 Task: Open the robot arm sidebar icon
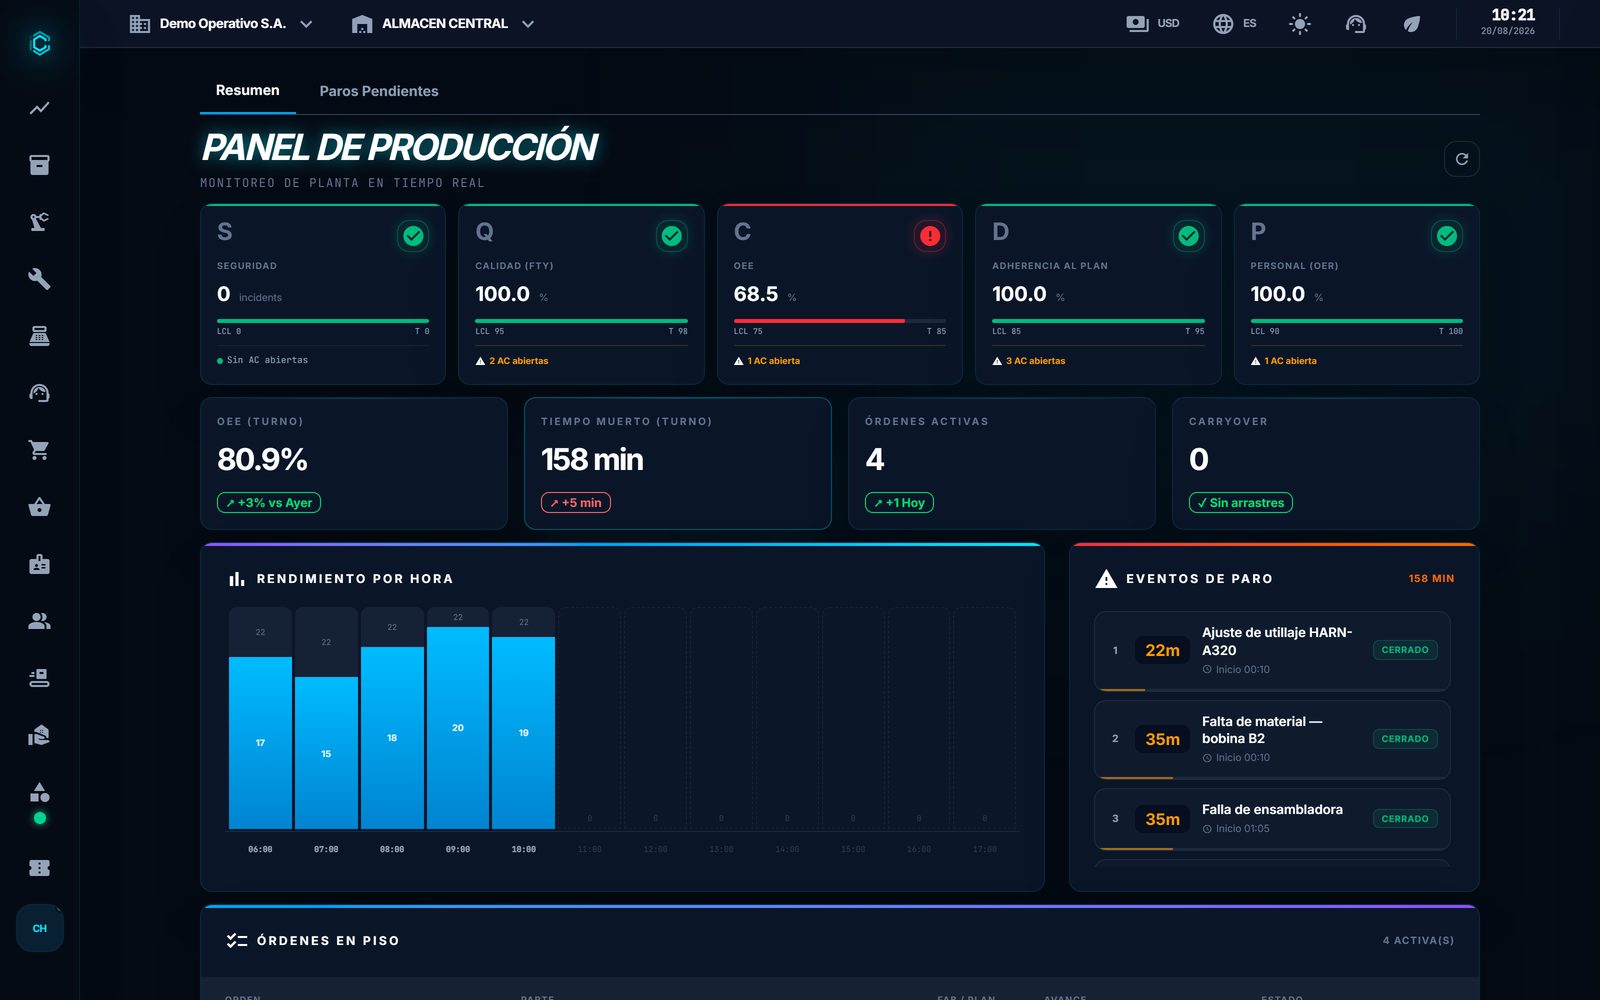(x=39, y=222)
